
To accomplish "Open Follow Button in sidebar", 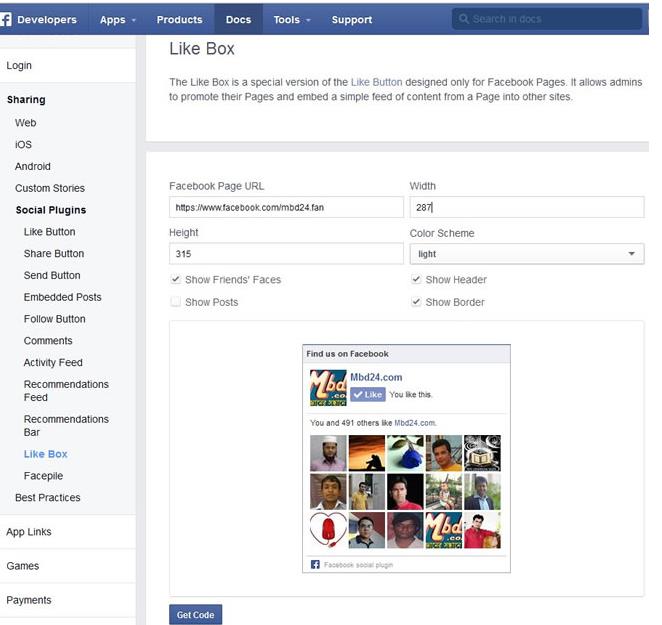I will pyautogui.click(x=54, y=319).
